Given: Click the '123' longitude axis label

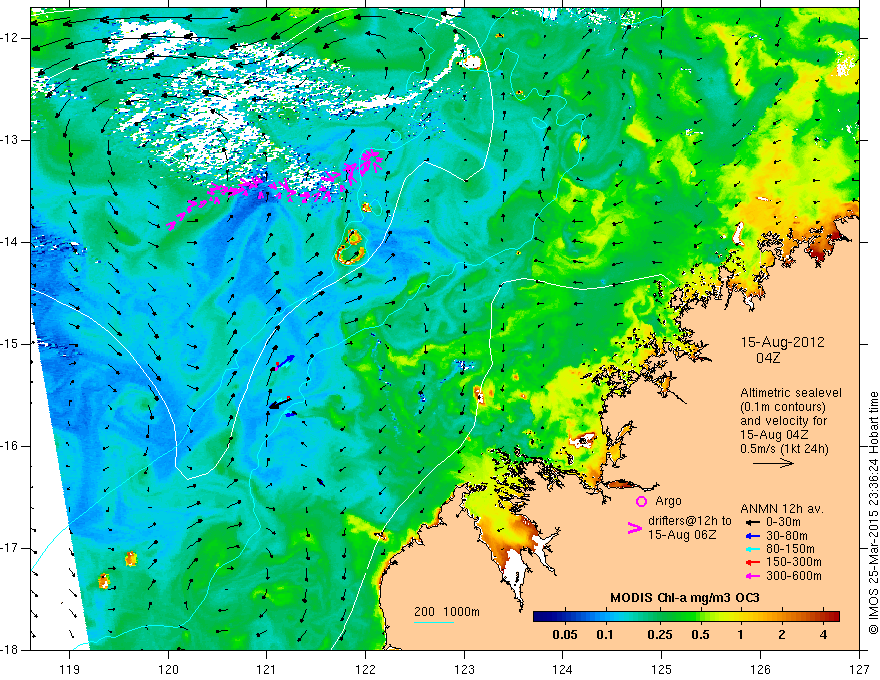Looking at the screenshot, I should click(x=464, y=670).
